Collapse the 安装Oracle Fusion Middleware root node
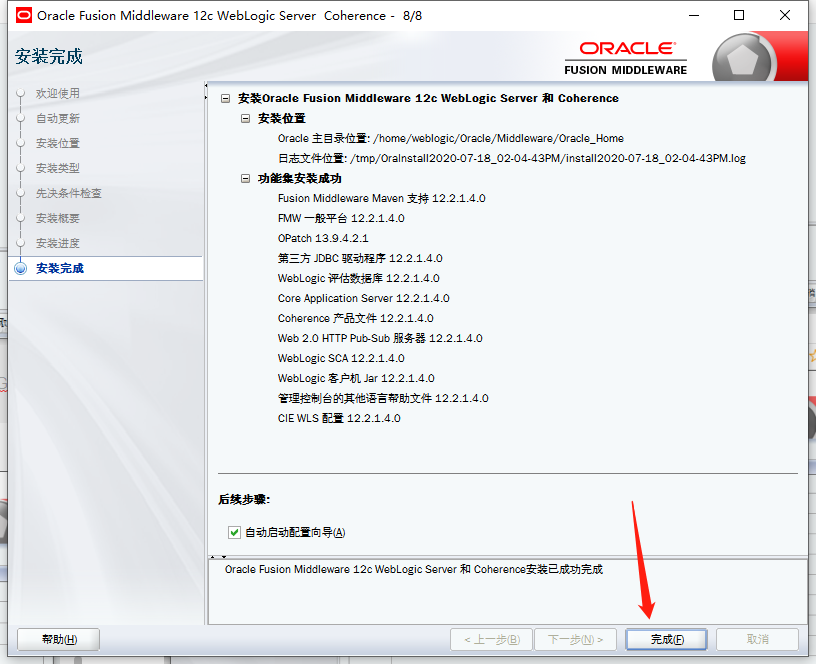The height and width of the screenshot is (664, 816). click(x=225, y=98)
